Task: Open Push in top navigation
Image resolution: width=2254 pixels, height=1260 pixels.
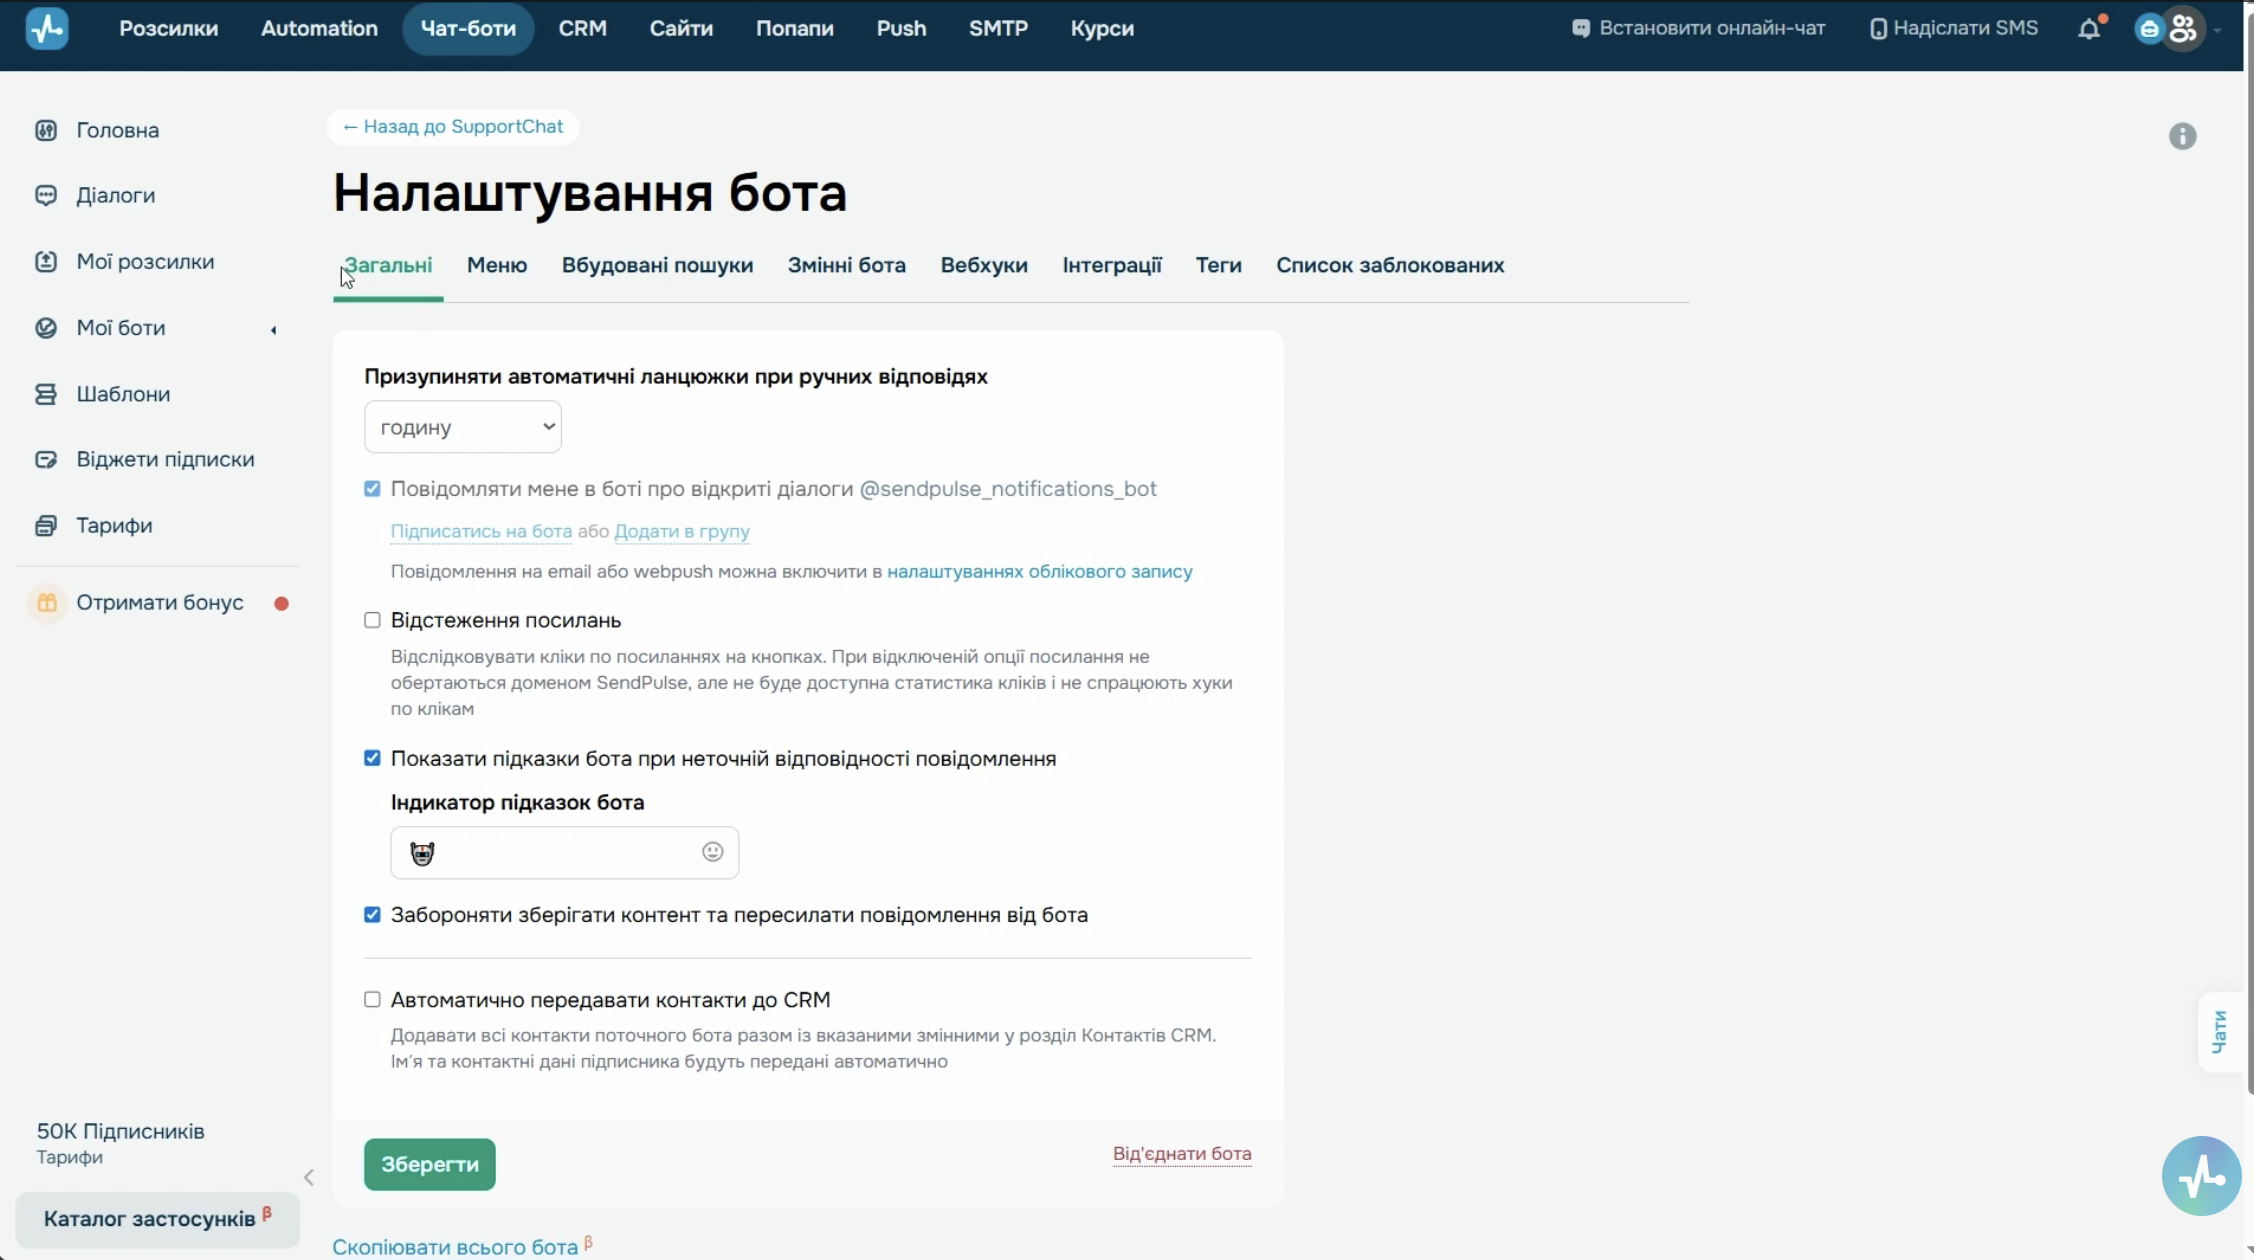Action: (x=901, y=28)
